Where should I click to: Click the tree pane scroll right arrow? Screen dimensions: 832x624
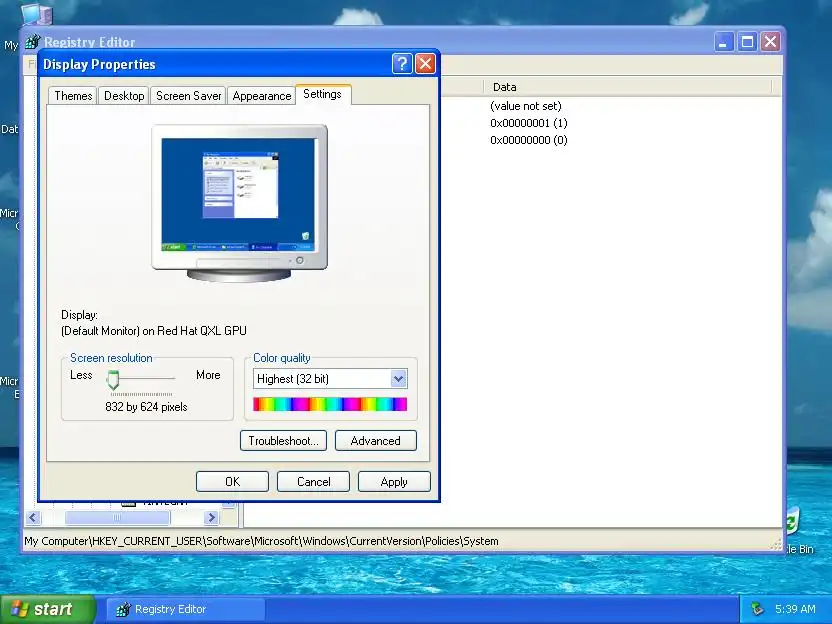coord(211,517)
